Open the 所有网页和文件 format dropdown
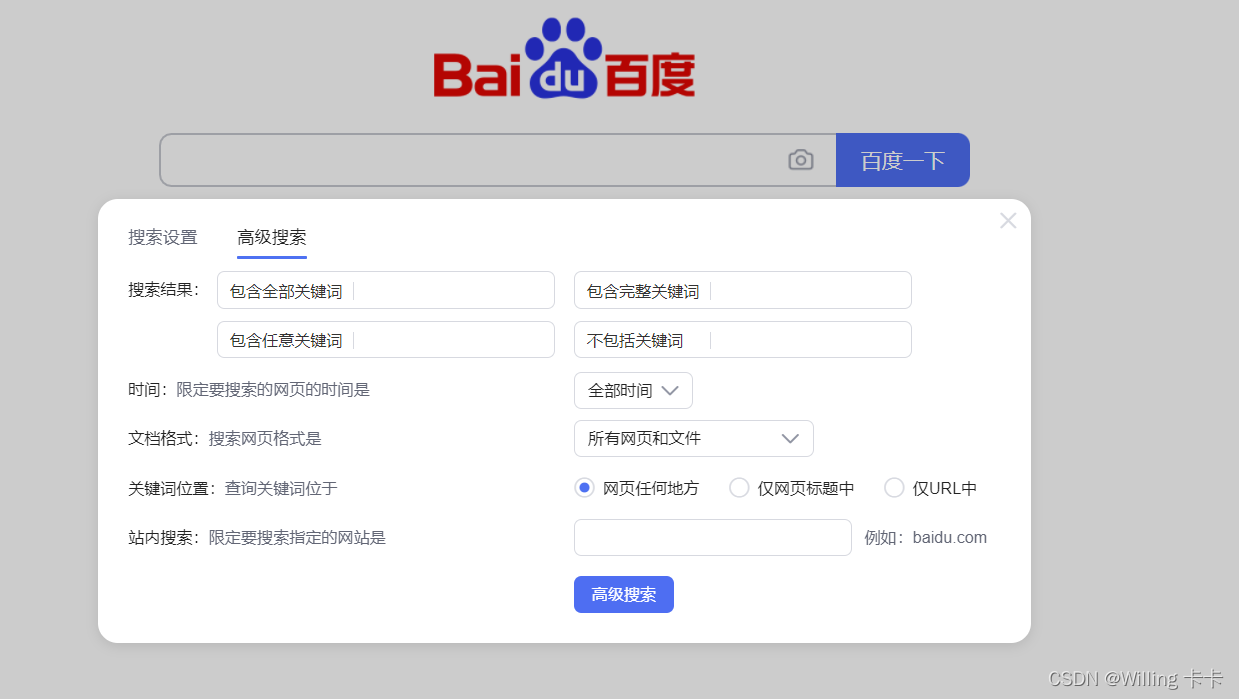 click(x=694, y=438)
